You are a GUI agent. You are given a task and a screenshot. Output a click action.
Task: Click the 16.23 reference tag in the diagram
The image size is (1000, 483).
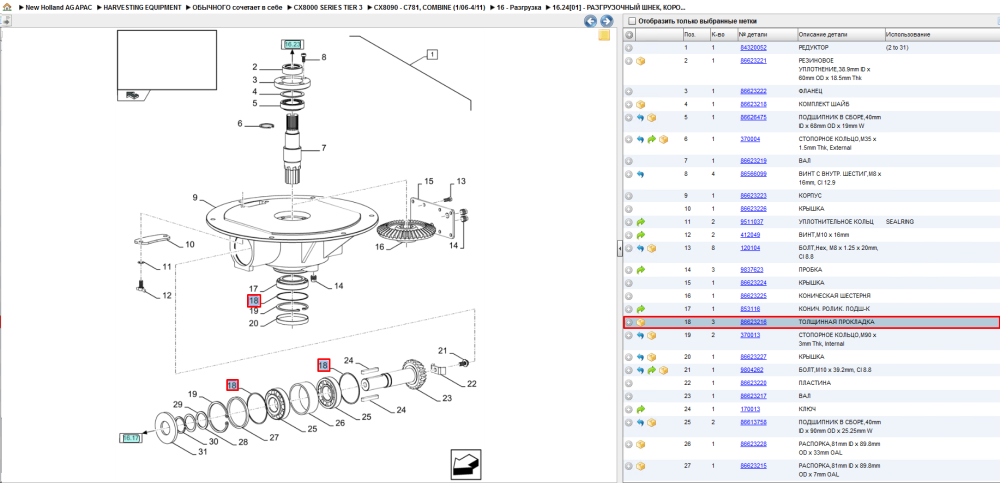pyautogui.click(x=291, y=45)
